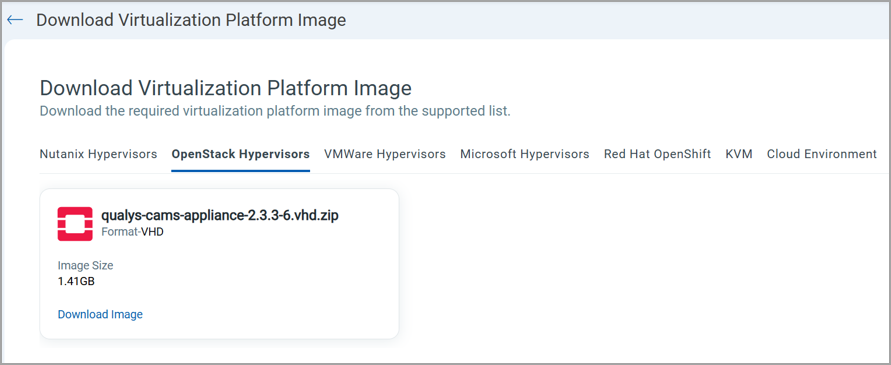Select the OpenStack Hypervisors tab
The image size is (891, 365).
click(x=241, y=154)
